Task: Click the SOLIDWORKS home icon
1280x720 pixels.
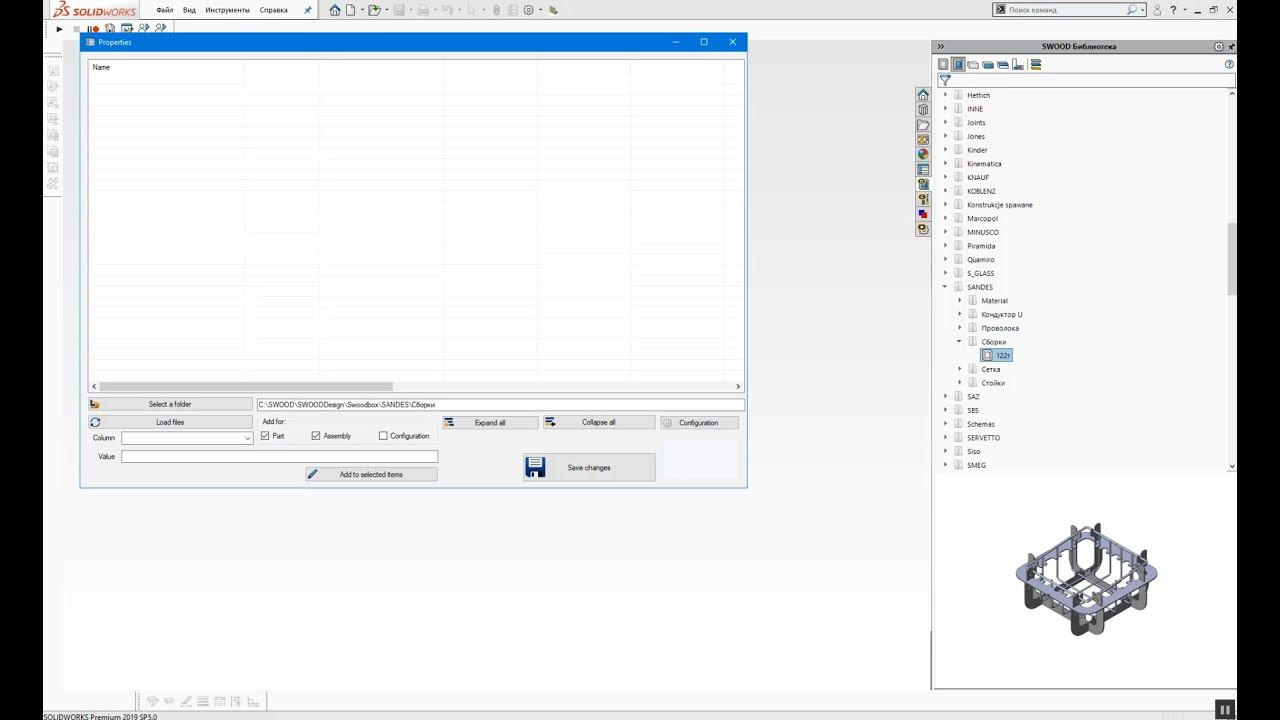Action: tap(335, 10)
